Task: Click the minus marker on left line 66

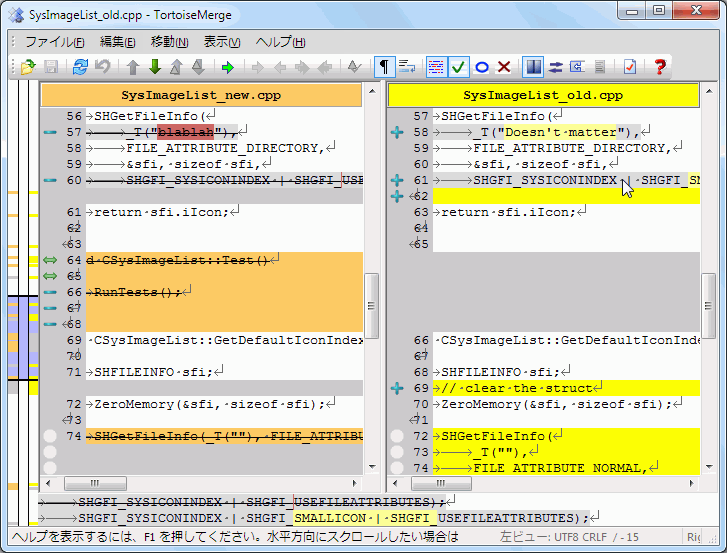Action: pyautogui.click(x=50, y=292)
